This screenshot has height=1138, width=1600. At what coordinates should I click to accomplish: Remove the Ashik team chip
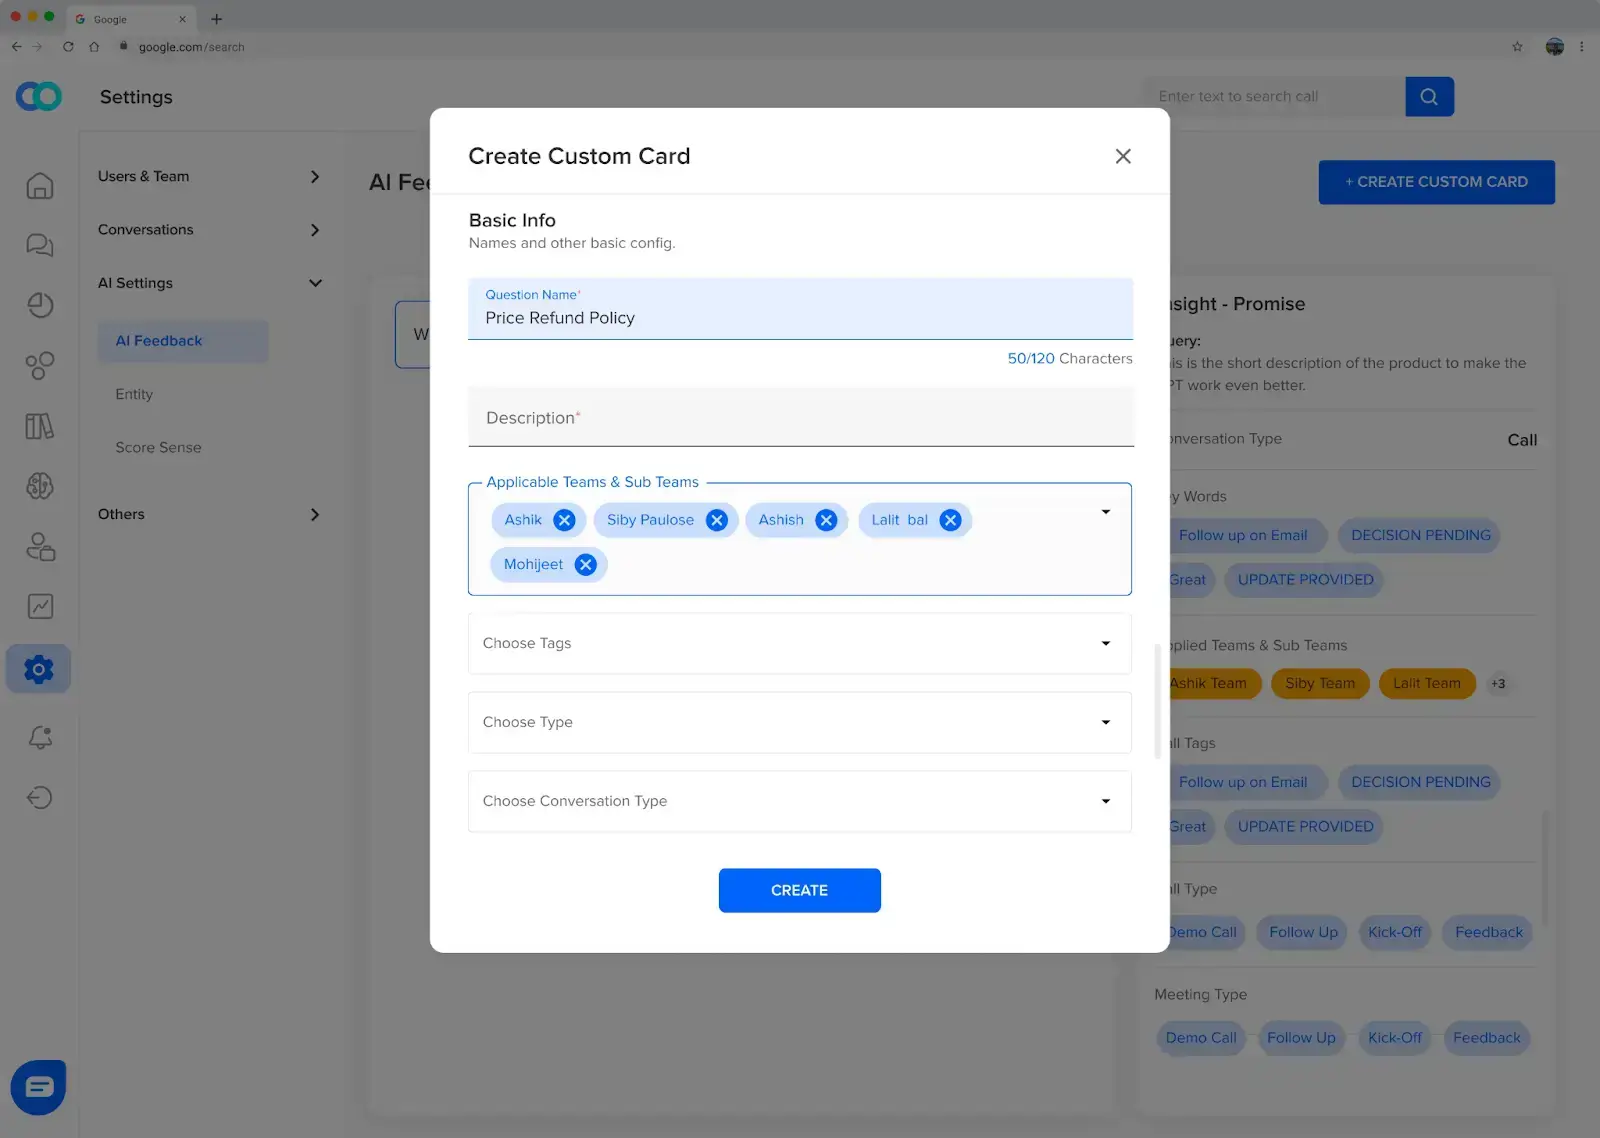pyautogui.click(x=564, y=520)
